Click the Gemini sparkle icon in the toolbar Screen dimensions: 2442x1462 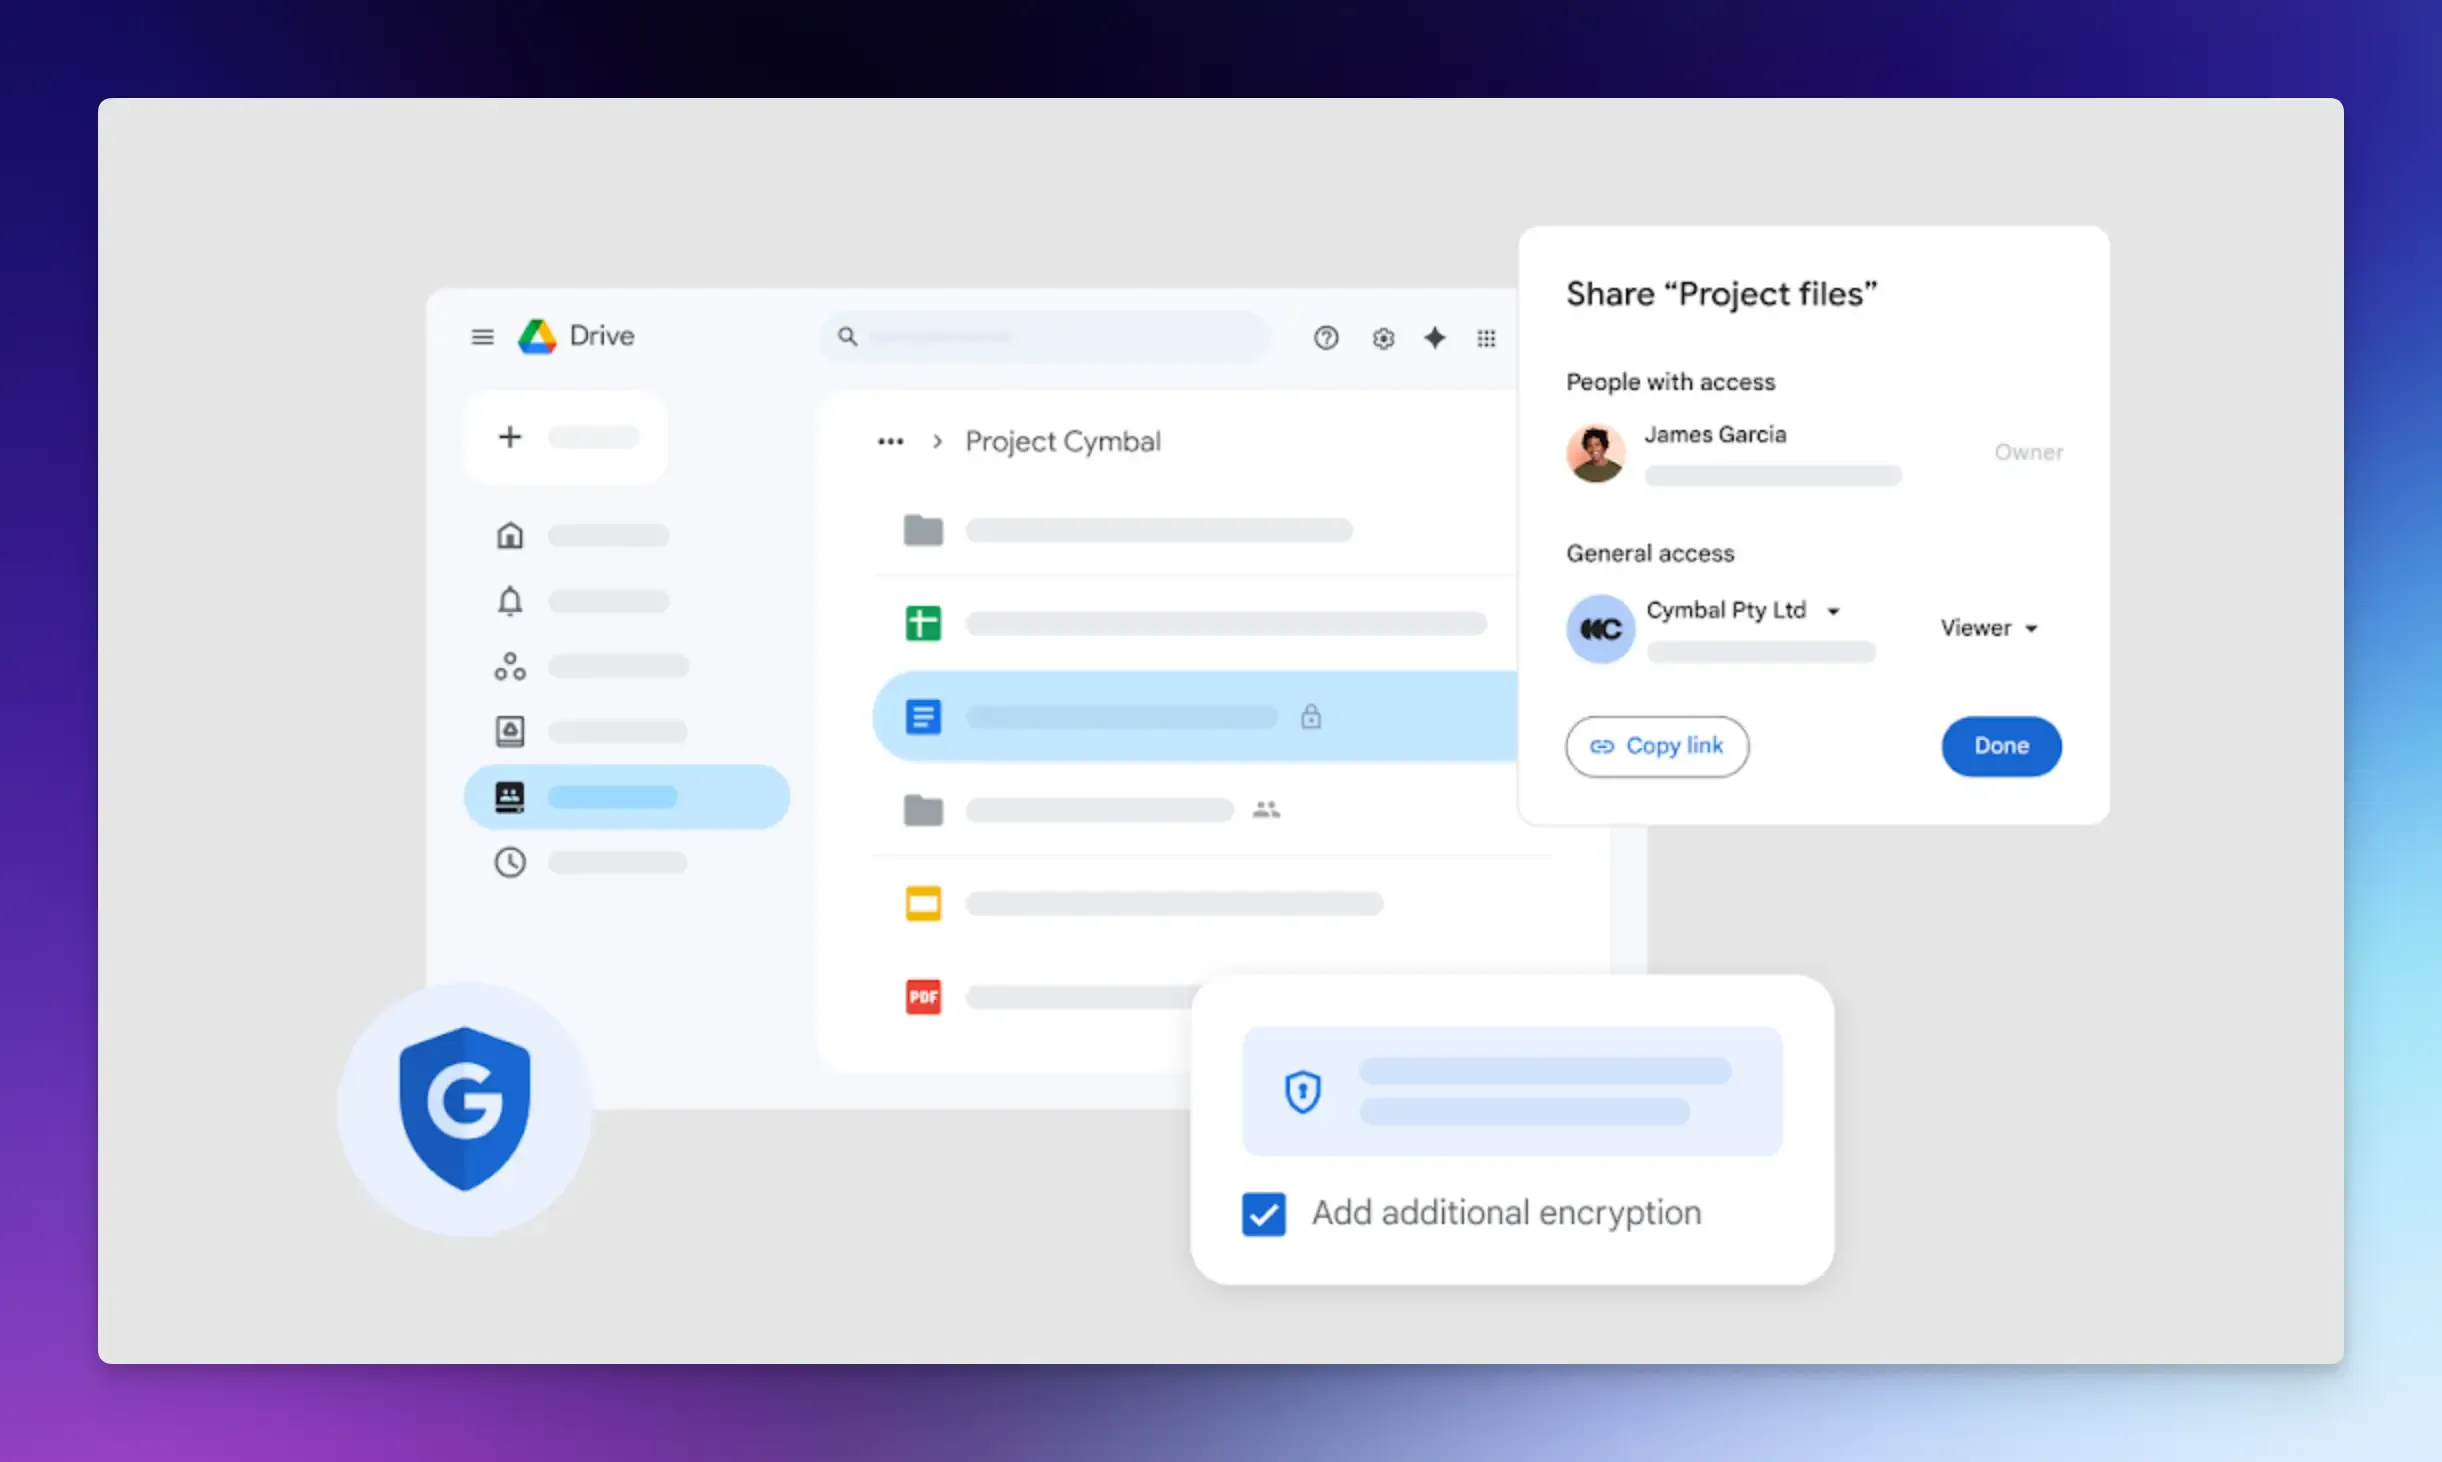coord(1435,338)
